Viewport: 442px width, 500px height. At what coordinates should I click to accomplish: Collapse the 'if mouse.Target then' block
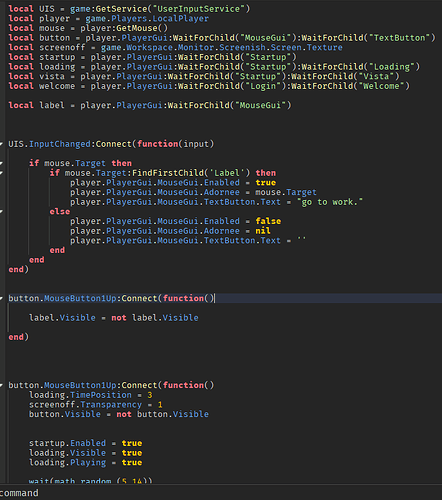[x=1, y=163]
